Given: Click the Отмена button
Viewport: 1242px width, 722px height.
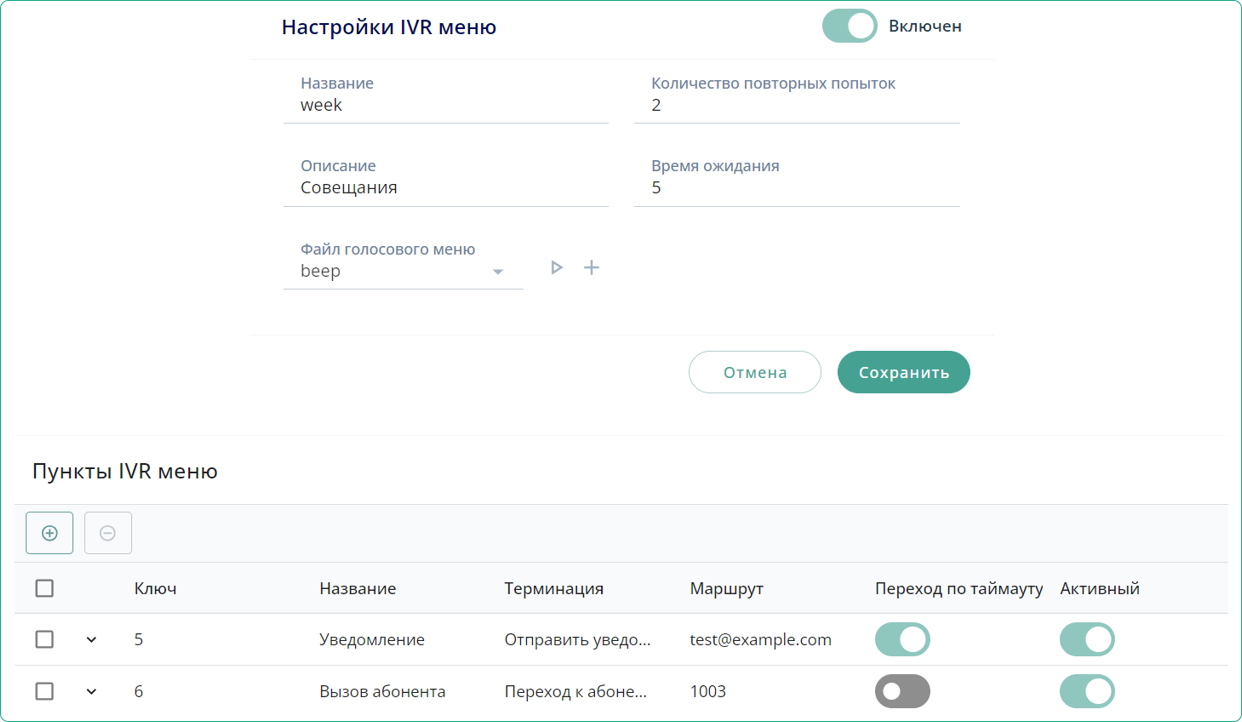Looking at the screenshot, I should coord(755,372).
